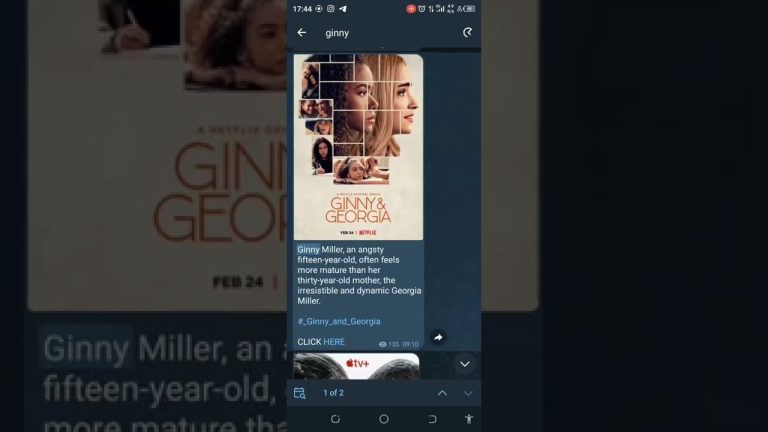Follow the blue HERE link

coord(334,342)
